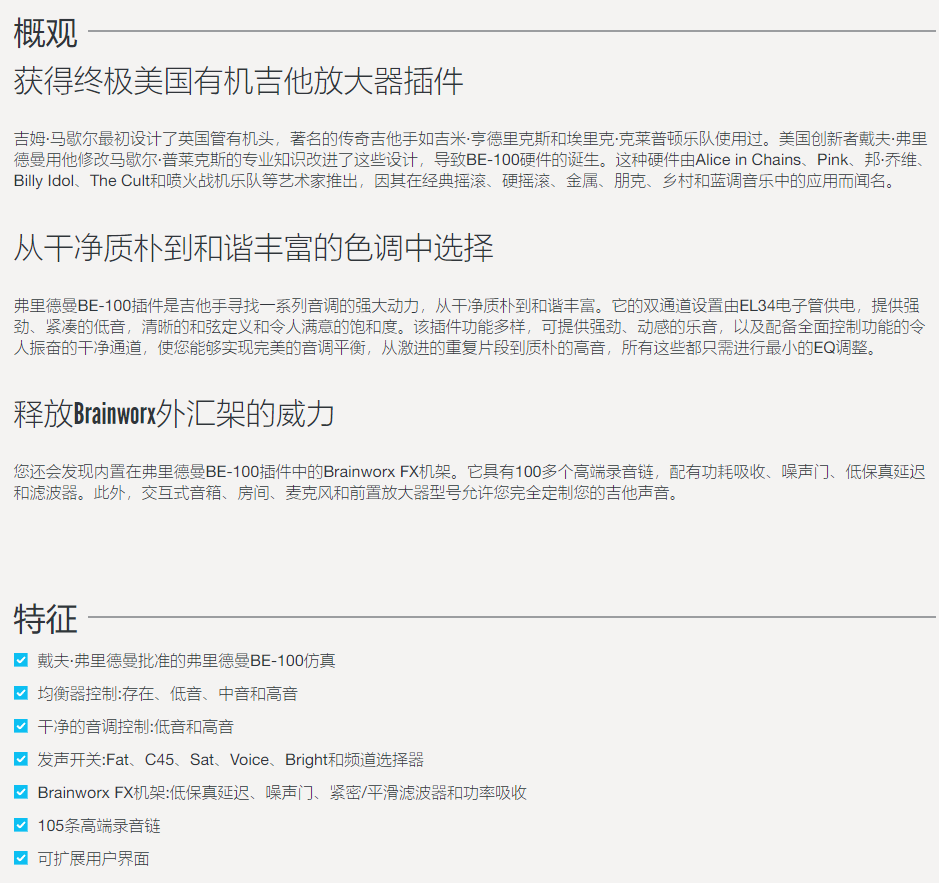Click the feature text starting with 发声开关:Fat
Image resolution: width=939 pixels, height=883 pixels.
231,759
